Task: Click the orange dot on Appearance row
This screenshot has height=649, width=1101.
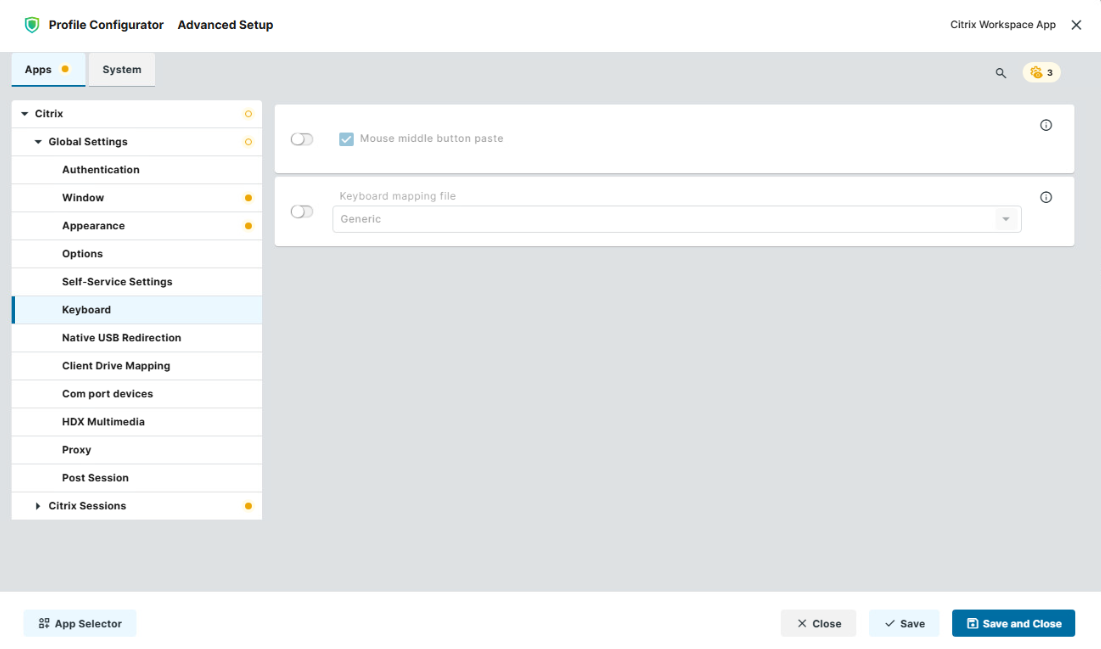Action: point(248,226)
